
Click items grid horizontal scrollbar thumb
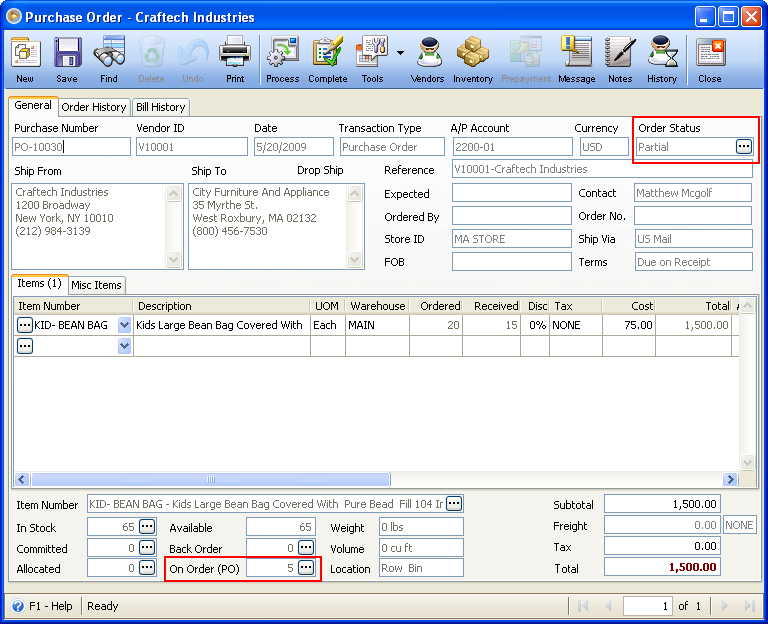coord(211,479)
